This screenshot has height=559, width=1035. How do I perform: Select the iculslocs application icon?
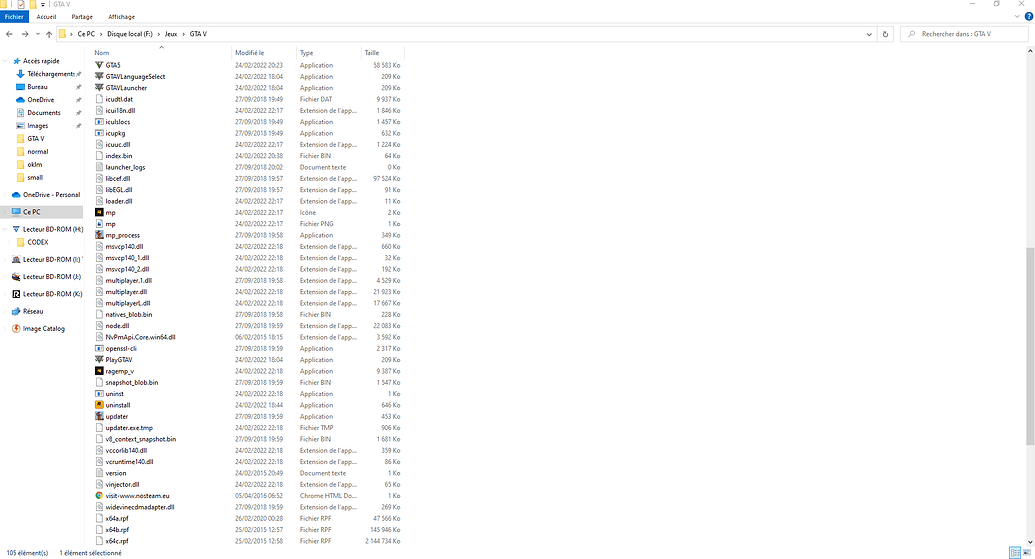click(x=99, y=122)
